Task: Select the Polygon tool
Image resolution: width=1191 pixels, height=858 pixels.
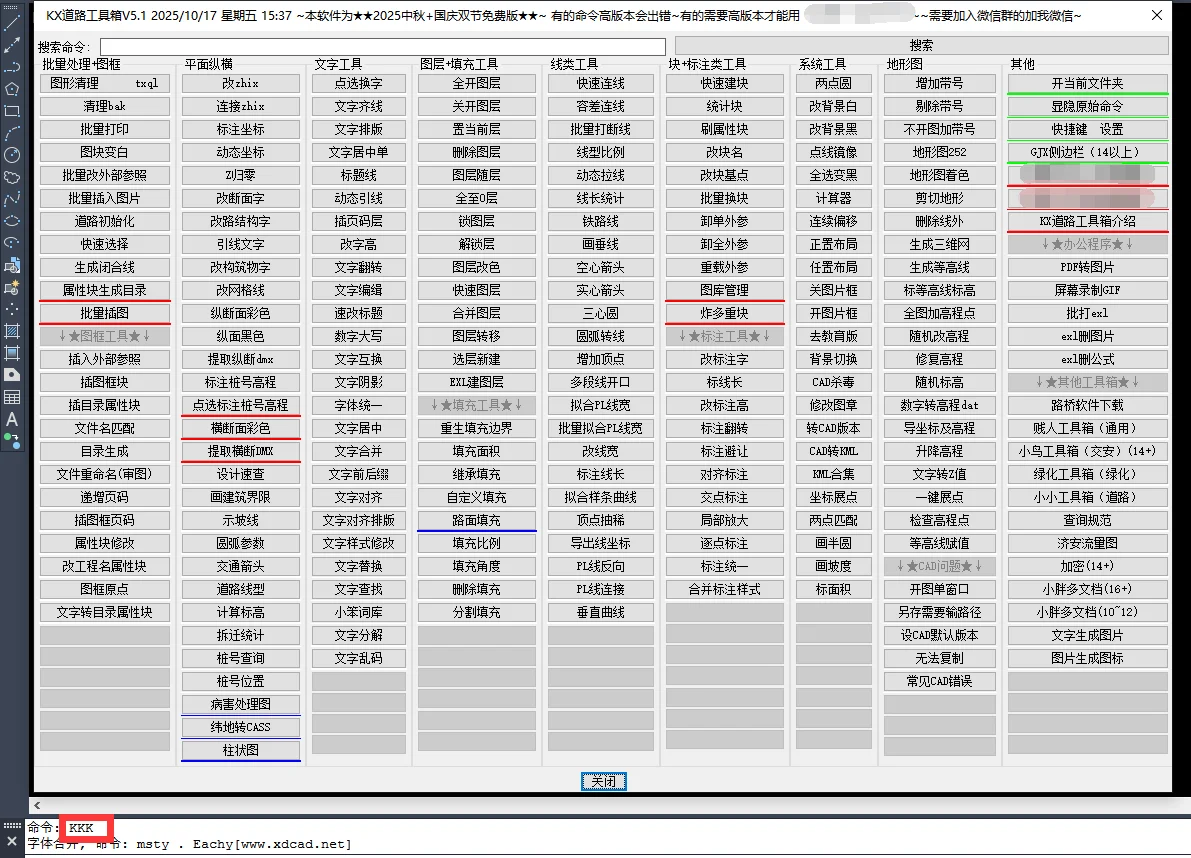Action: coord(11,89)
